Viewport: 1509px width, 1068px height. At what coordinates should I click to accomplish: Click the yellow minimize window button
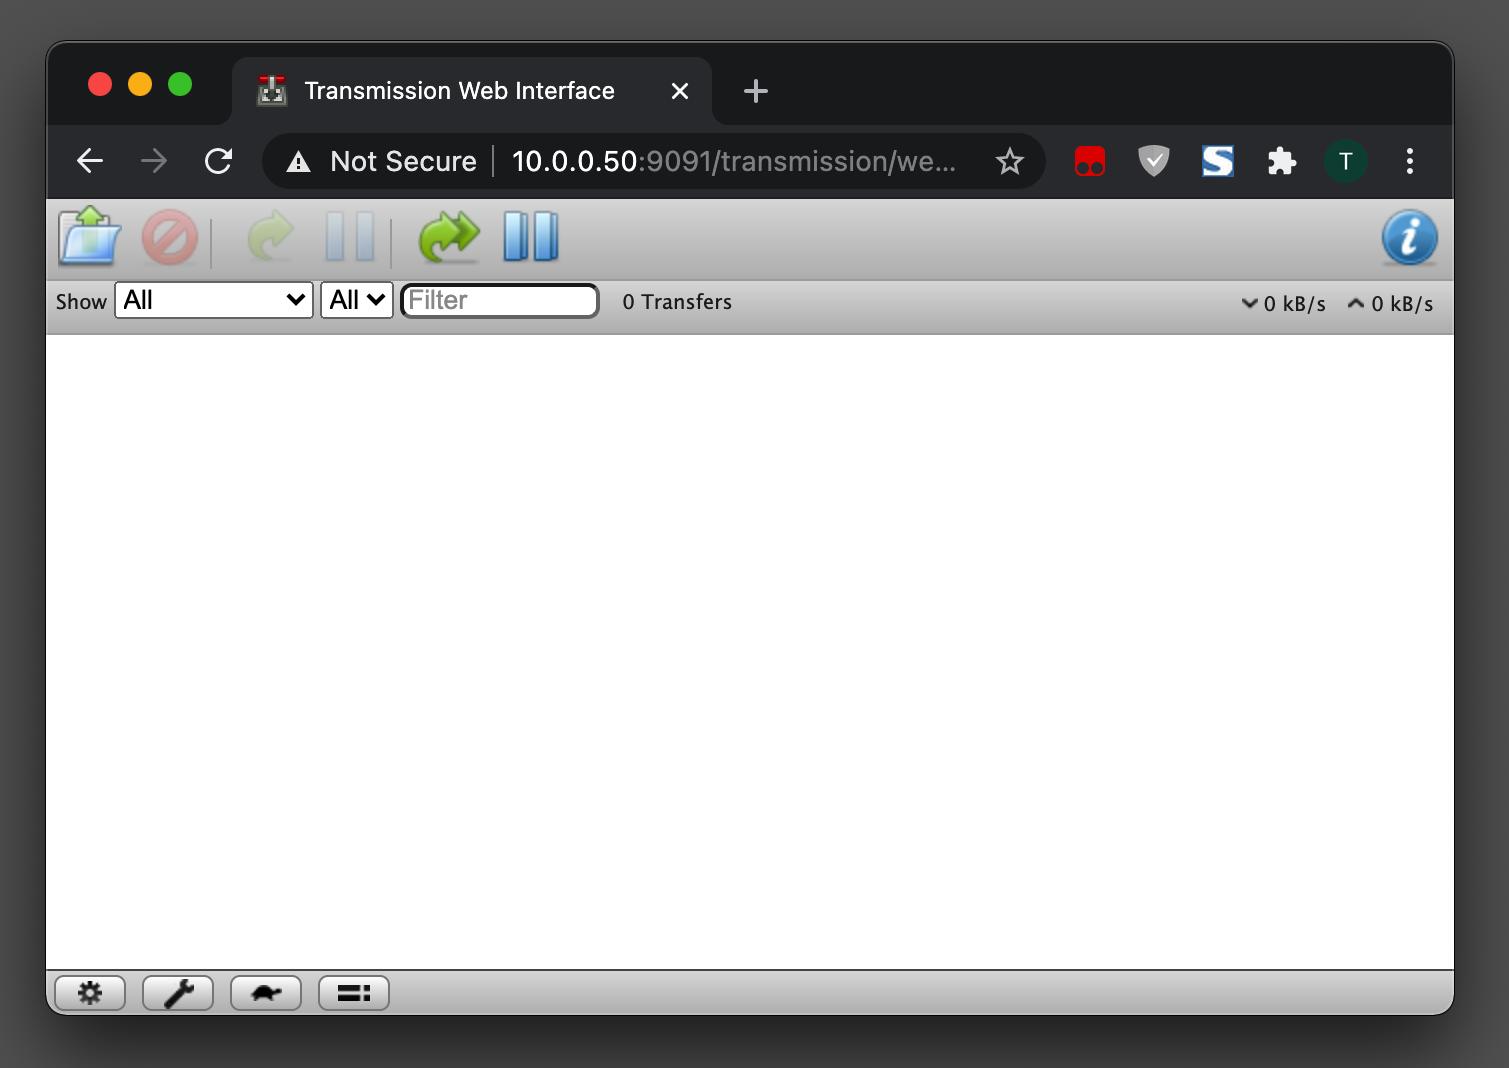click(140, 85)
